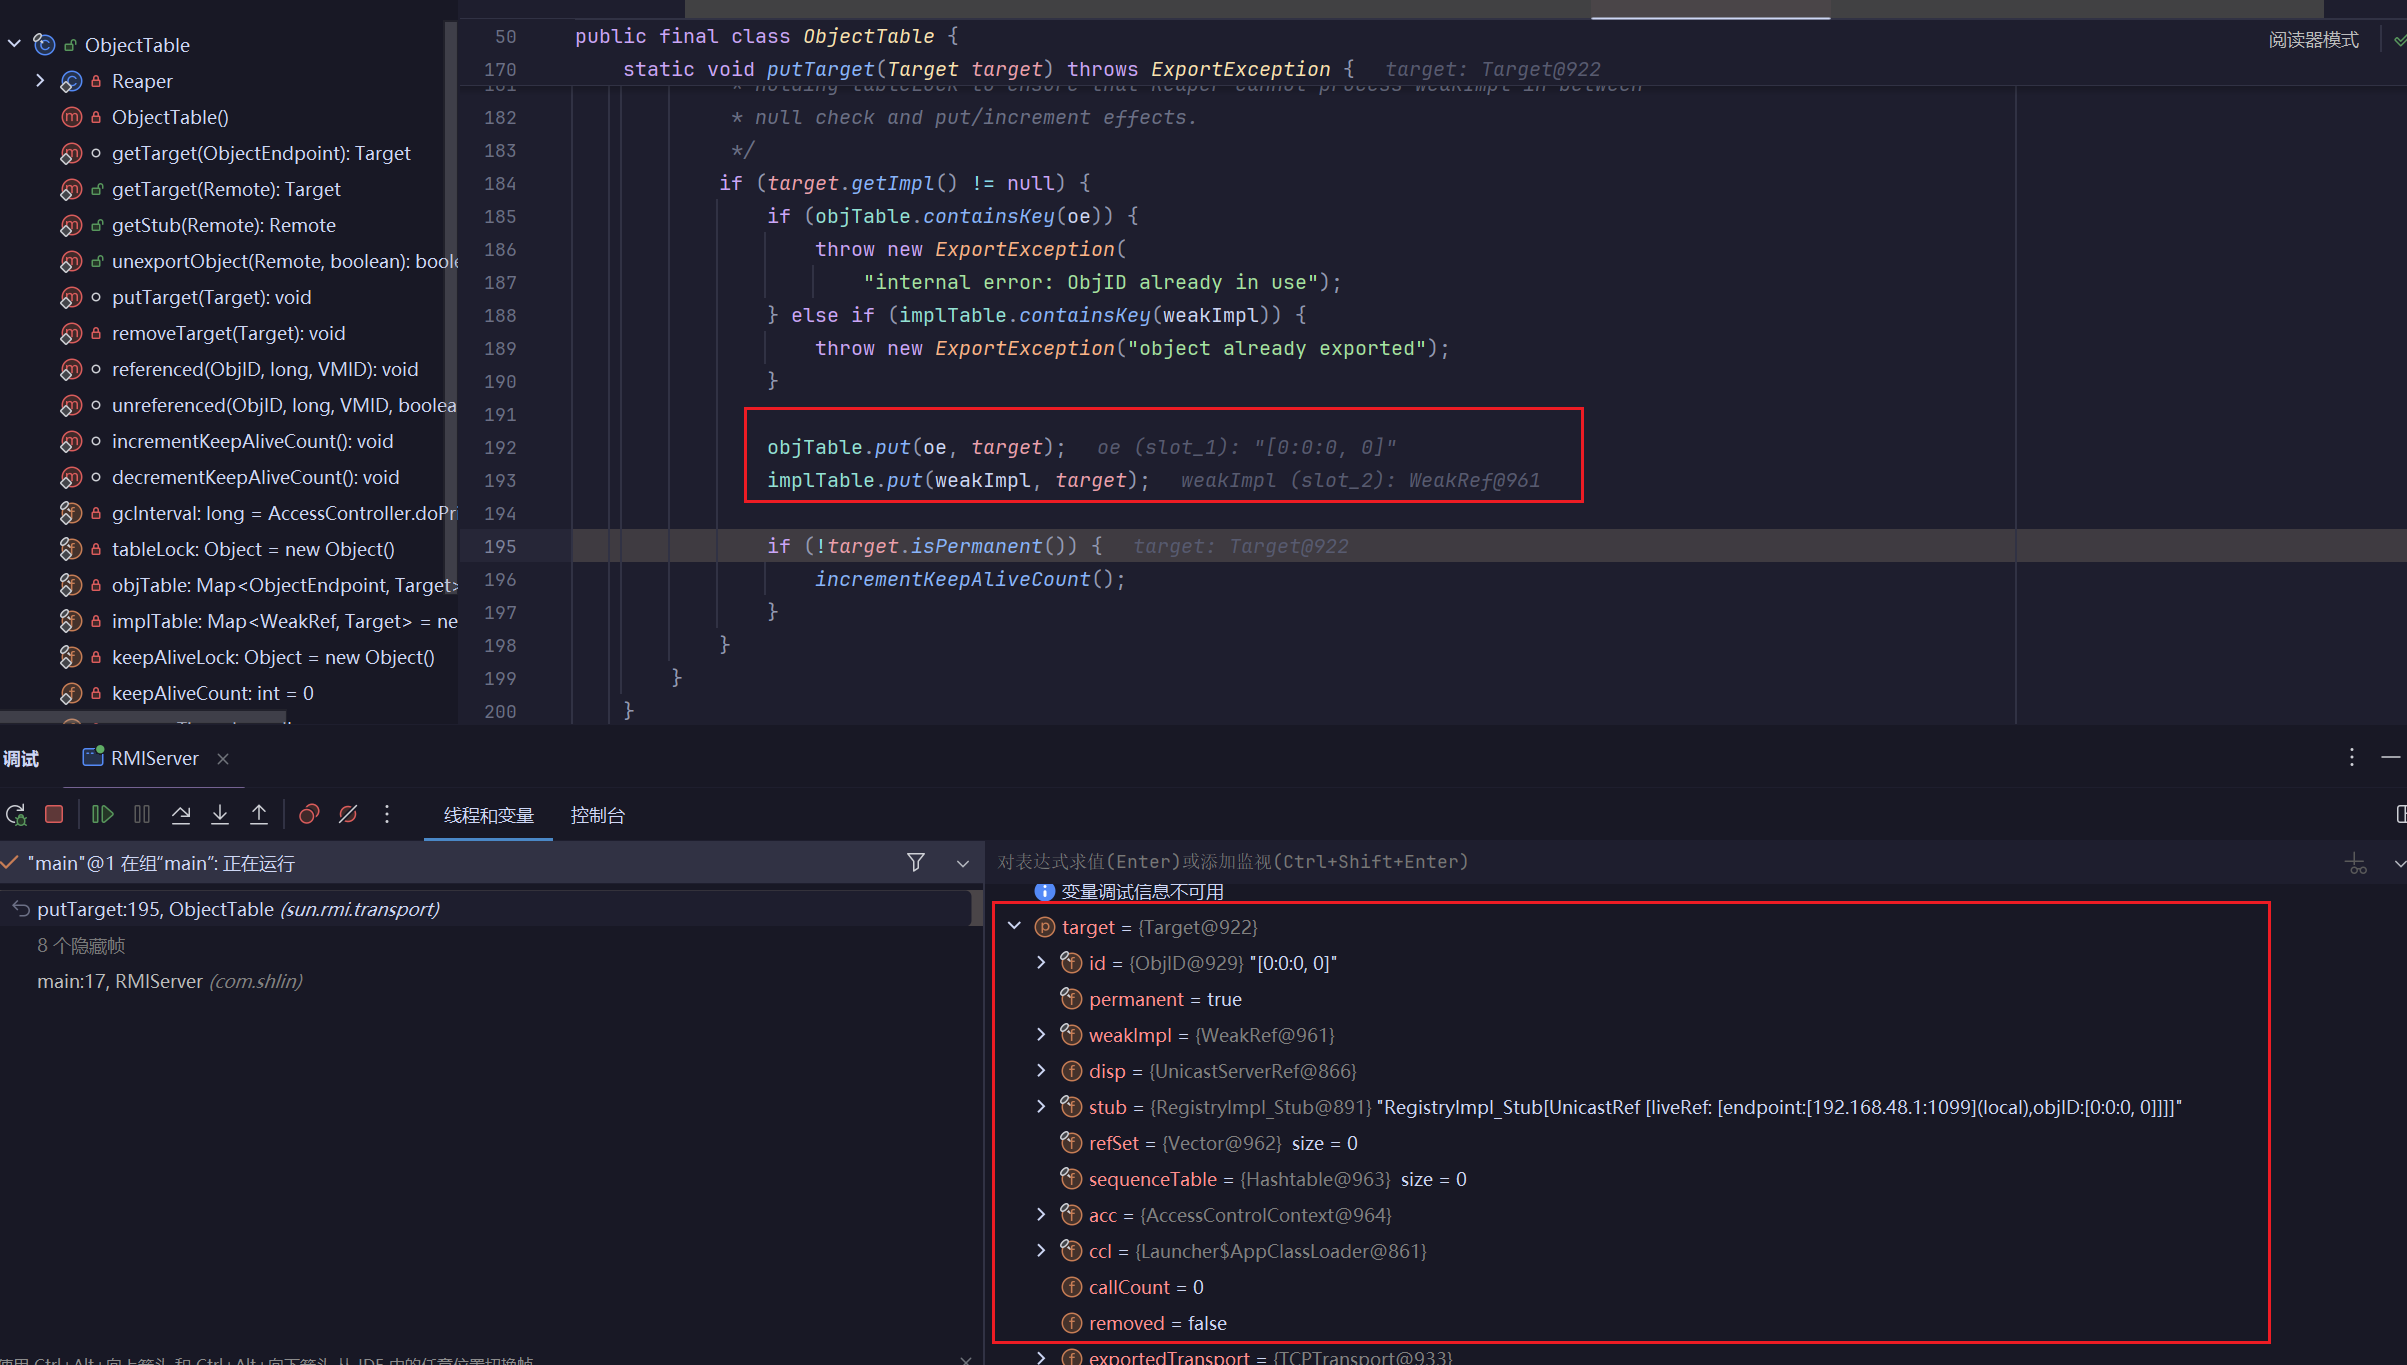The width and height of the screenshot is (2407, 1365).
Task: Switch to the 控制台 tab
Action: click(x=597, y=815)
